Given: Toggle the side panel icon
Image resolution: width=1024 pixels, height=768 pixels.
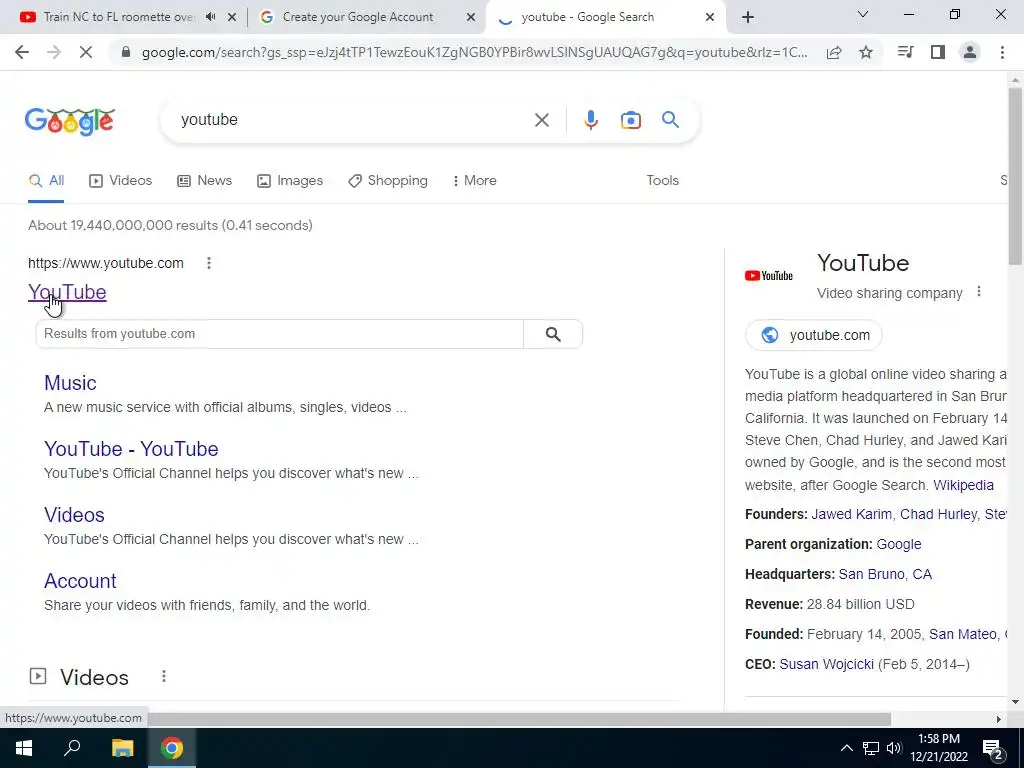Looking at the screenshot, I should (x=938, y=52).
